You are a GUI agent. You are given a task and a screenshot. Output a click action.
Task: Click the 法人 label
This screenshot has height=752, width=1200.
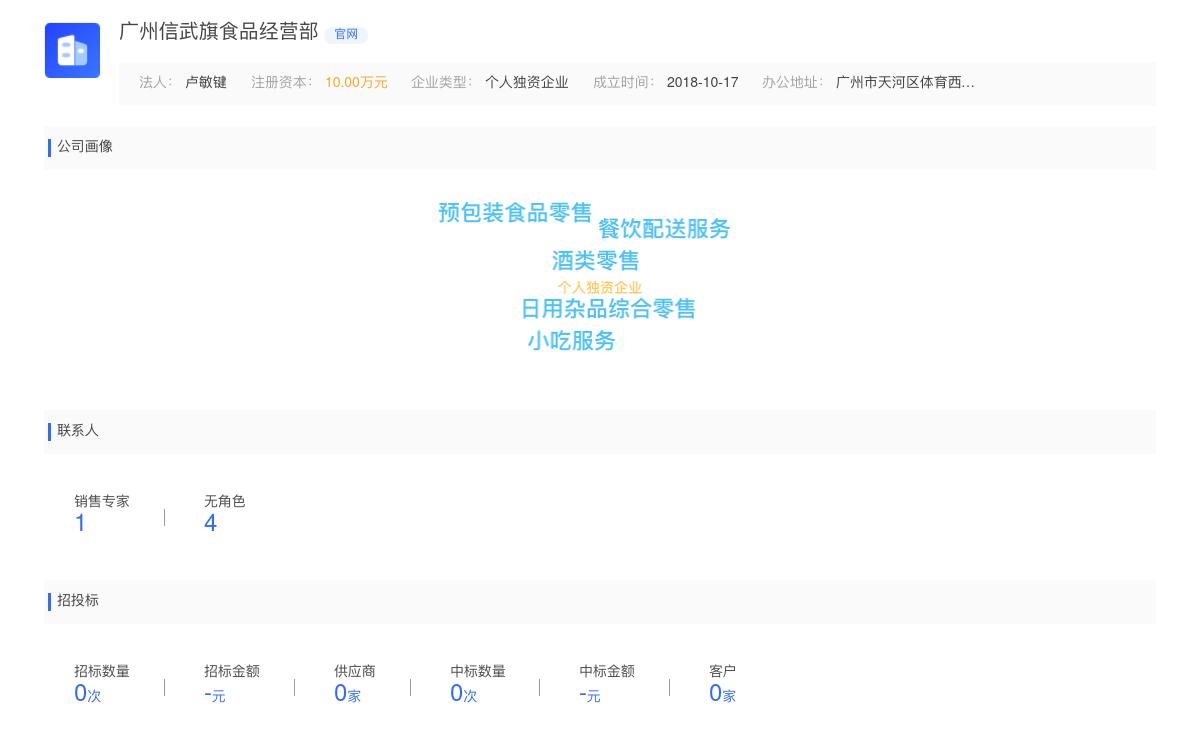pos(156,82)
